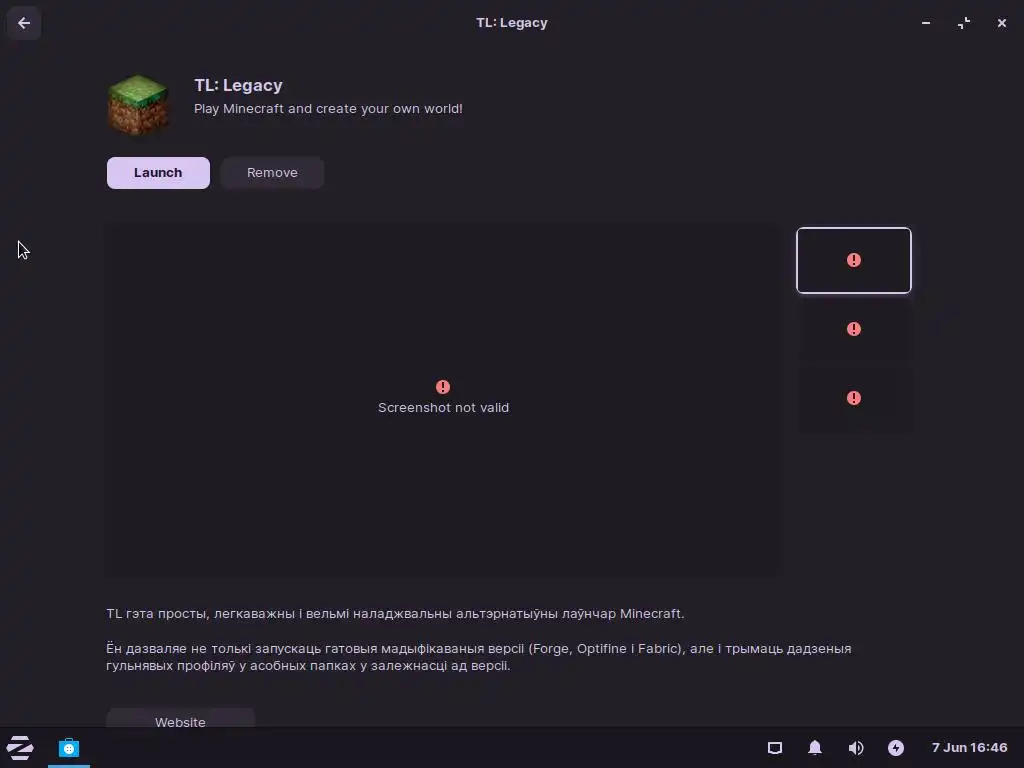Select the first screenshot thumbnail

pyautogui.click(x=854, y=260)
